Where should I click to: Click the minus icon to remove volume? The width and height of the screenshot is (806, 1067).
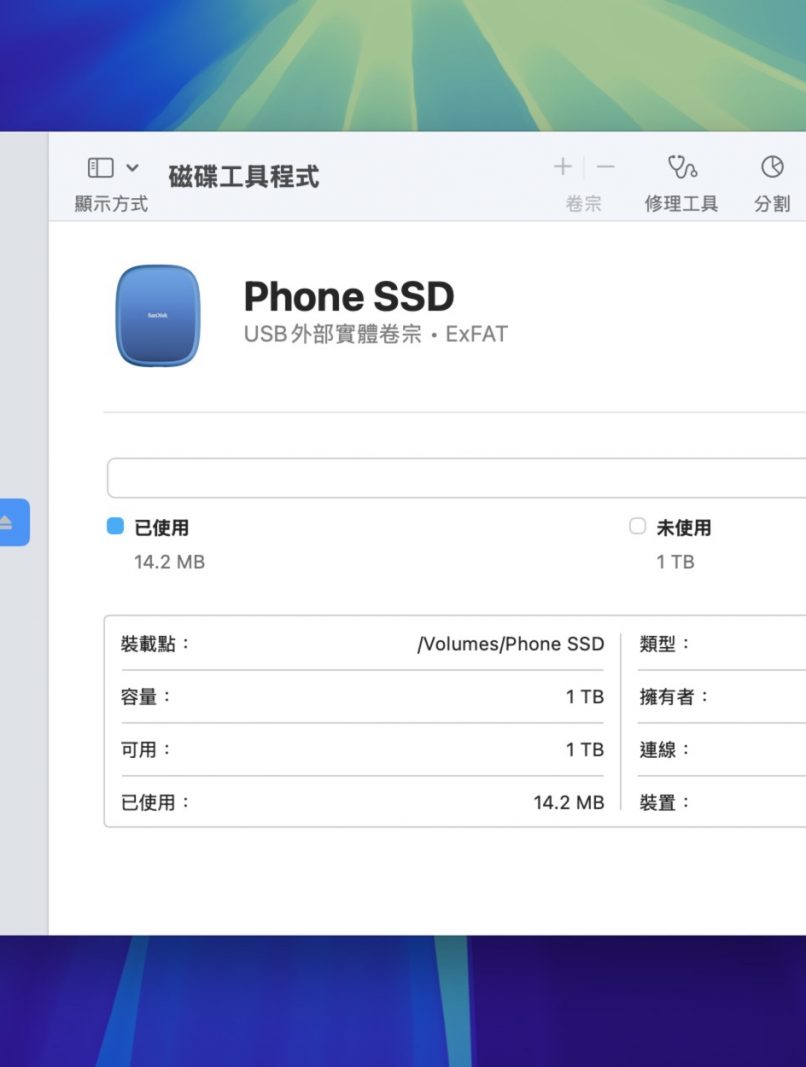(606, 167)
